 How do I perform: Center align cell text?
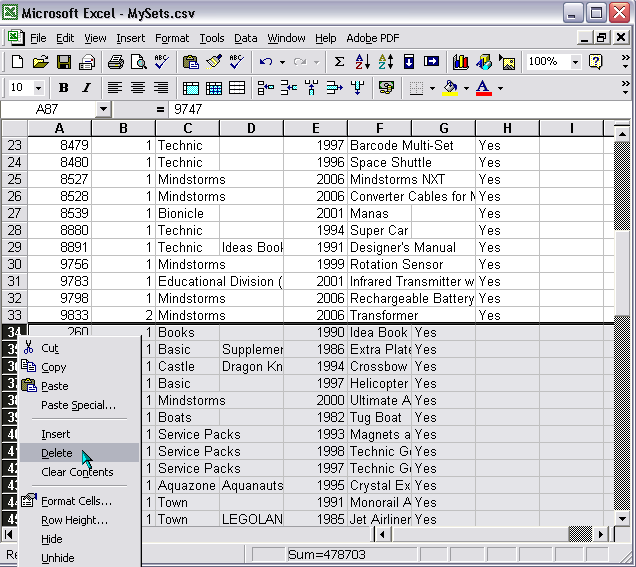[138, 88]
